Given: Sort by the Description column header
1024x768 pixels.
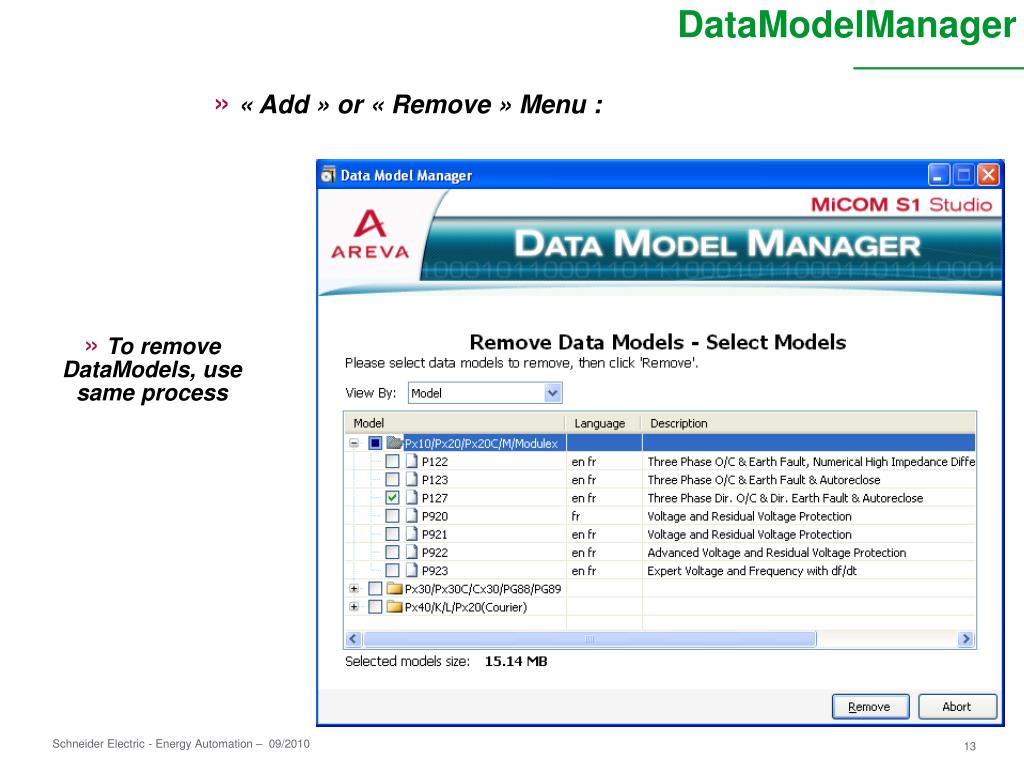Looking at the screenshot, I should tap(808, 423).
